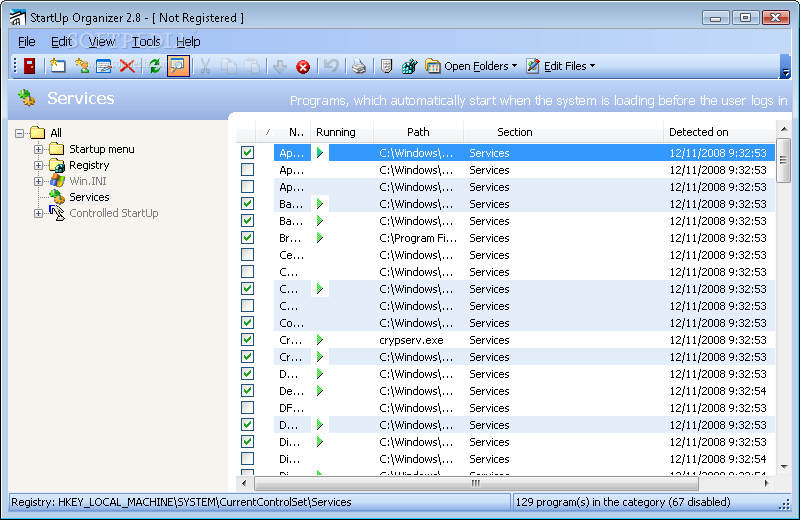Screen dimensions: 800x520
Task: Enable the DF... service checkbox
Action: click(247, 408)
